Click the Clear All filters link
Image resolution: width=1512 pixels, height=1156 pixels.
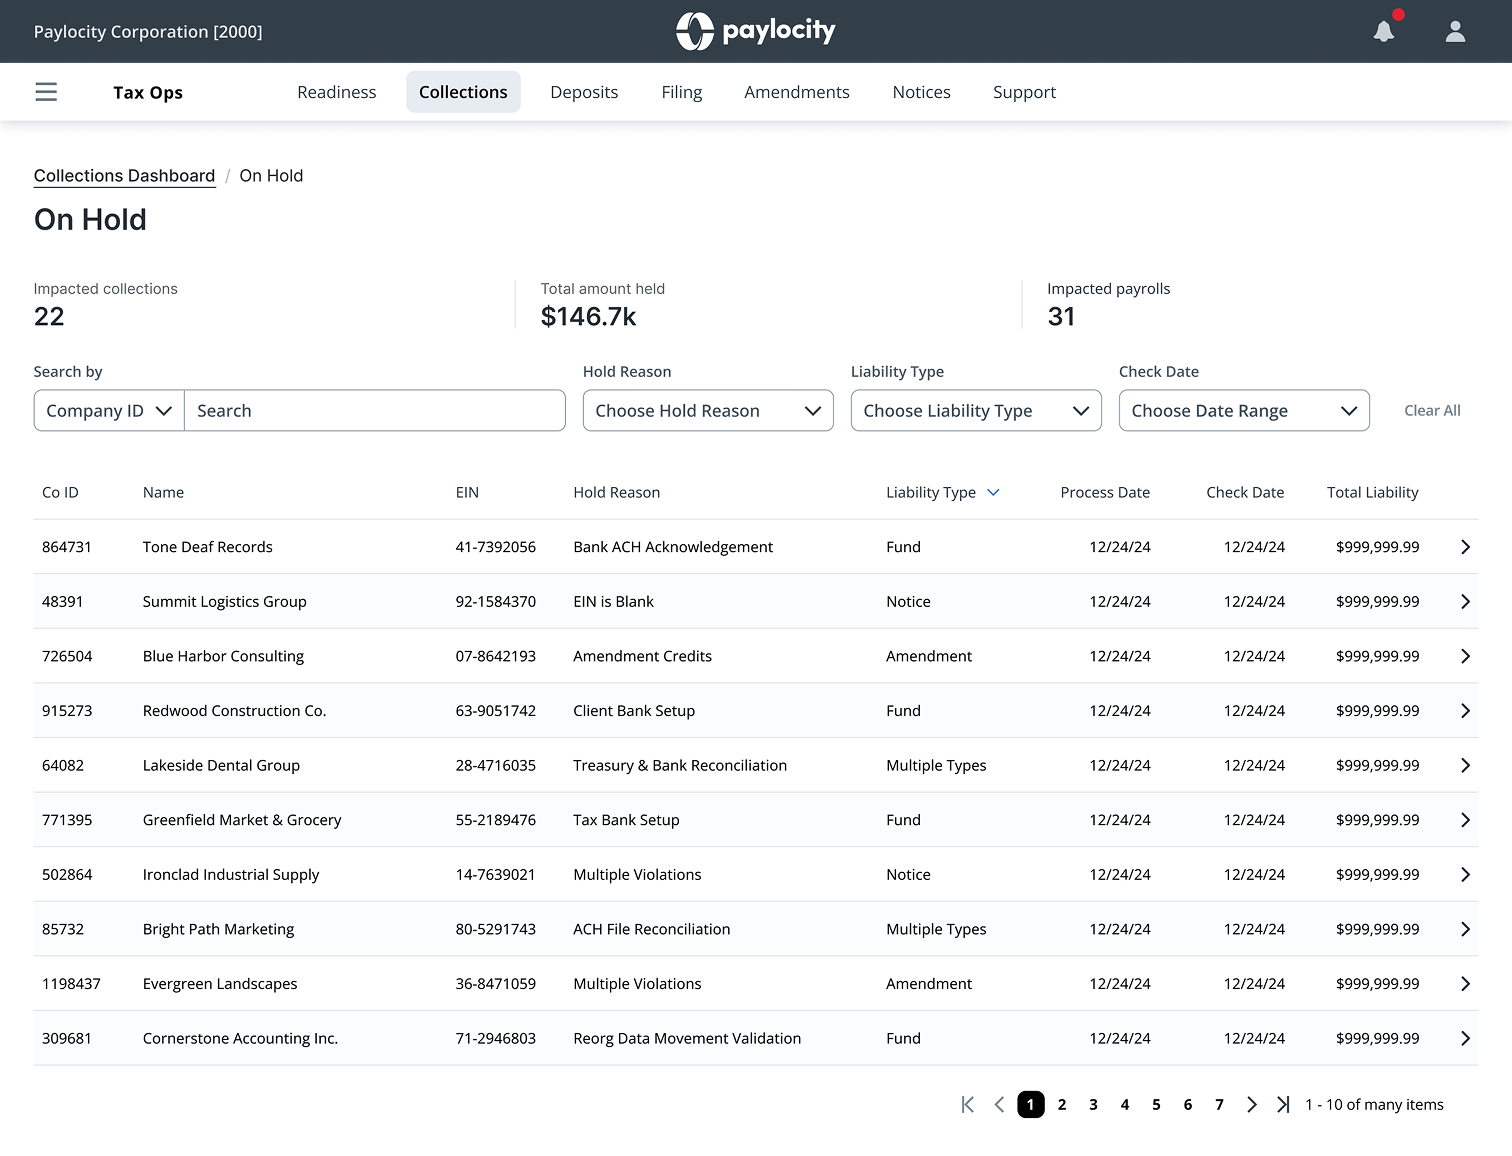[x=1432, y=411]
